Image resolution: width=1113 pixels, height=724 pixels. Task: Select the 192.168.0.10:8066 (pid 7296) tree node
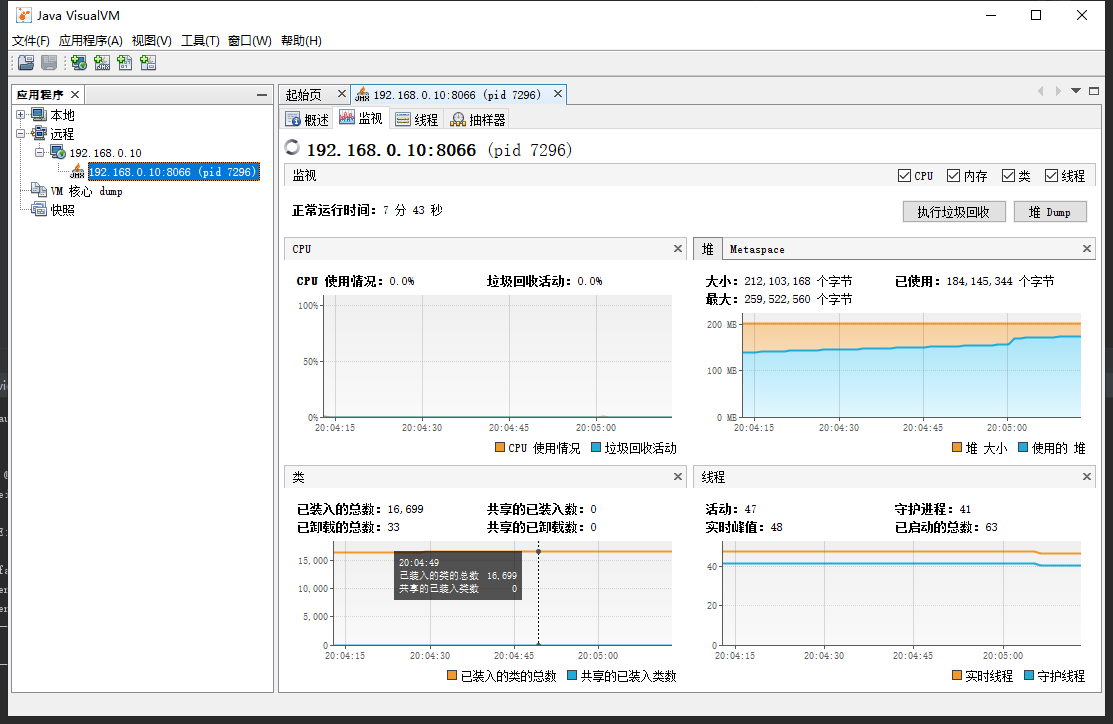click(173, 171)
